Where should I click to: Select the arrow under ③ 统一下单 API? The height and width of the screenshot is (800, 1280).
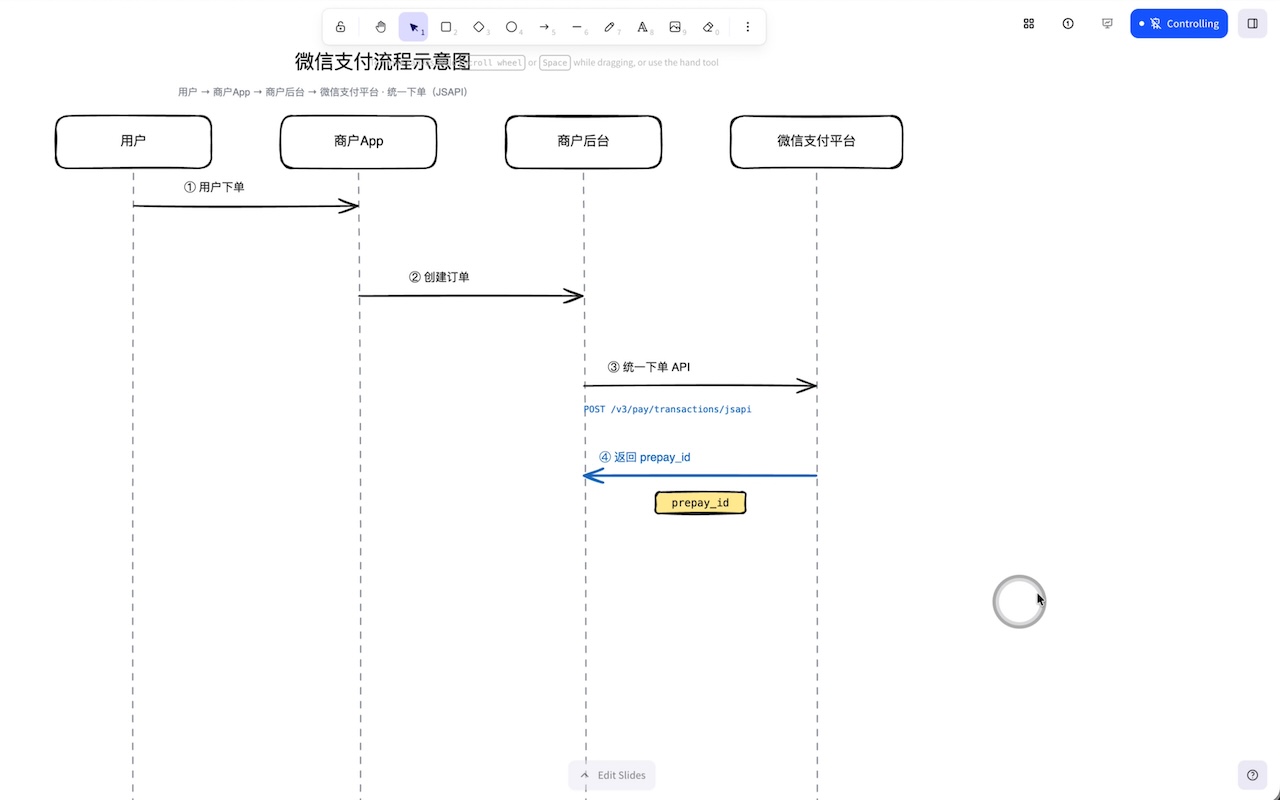click(700, 385)
